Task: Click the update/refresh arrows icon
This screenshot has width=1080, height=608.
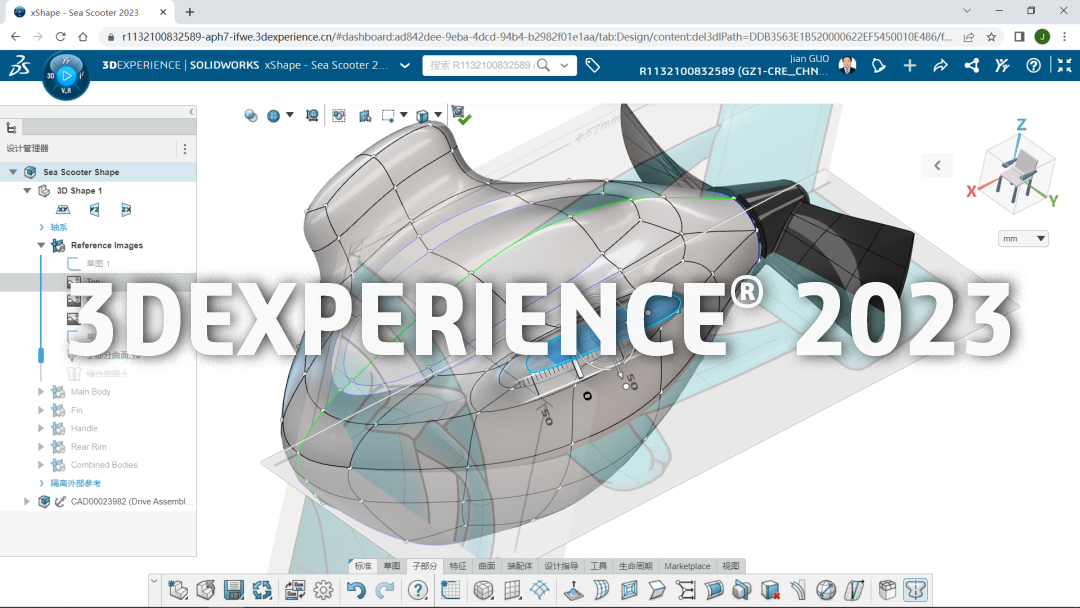Action: coord(262,590)
